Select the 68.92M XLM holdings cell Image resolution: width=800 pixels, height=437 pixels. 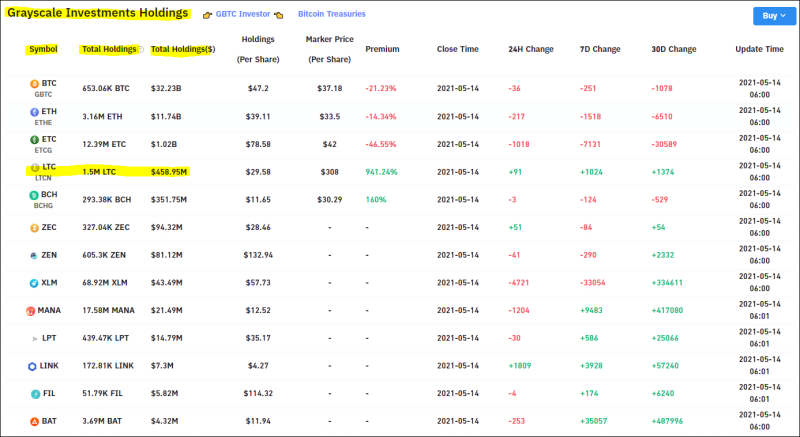(106, 282)
